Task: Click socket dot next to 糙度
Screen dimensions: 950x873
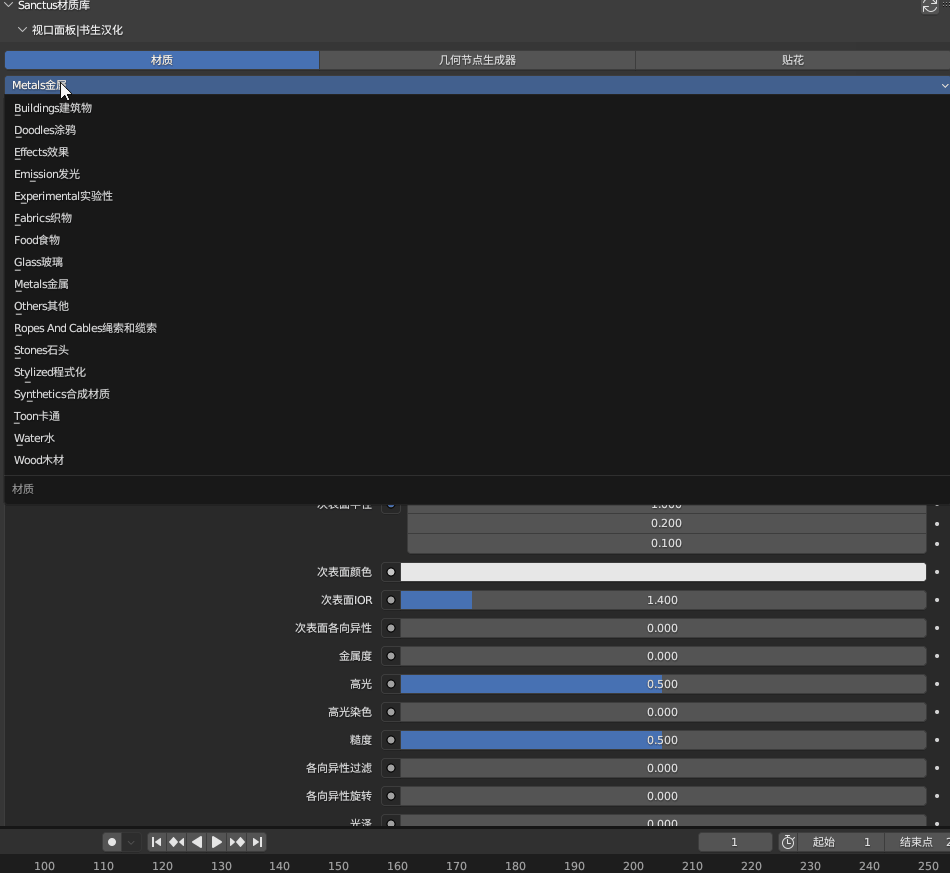Action: point(391,740)
